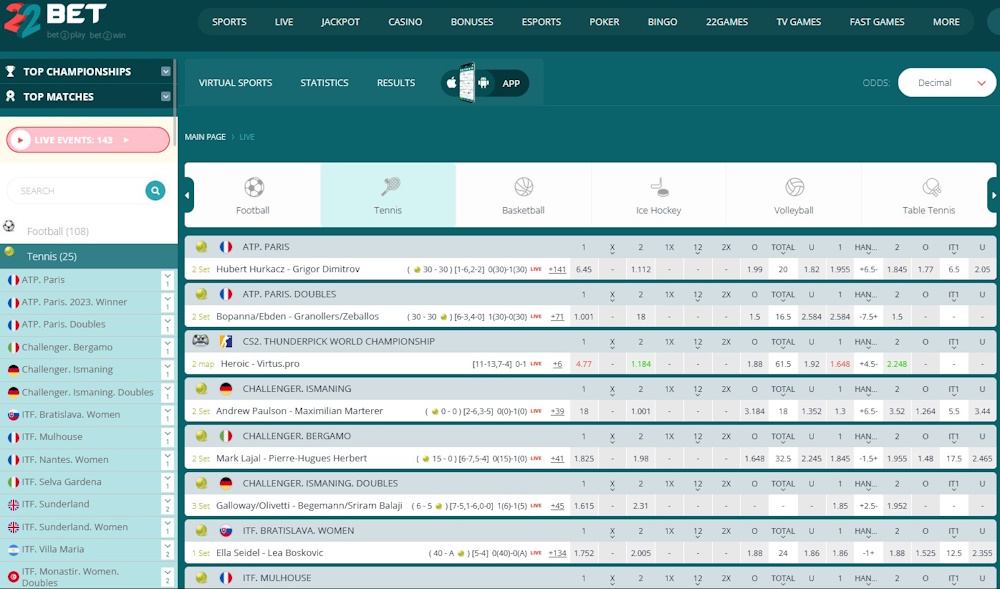The height and width of the screenshot is (589, 1000).
Task: Open ATP. Paris. 2023. Winner in sidebar
Action: point(74,302)
